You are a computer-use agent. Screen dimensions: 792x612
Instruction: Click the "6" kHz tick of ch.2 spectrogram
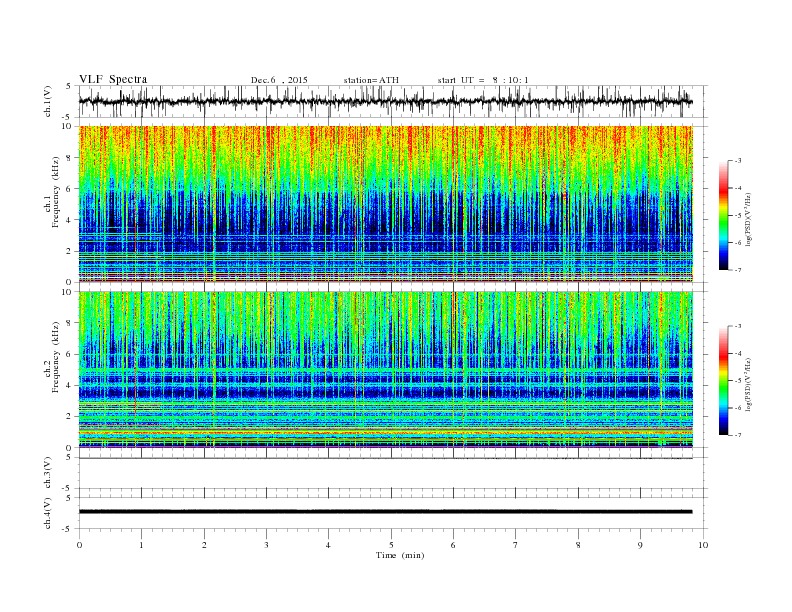point(70,354)
